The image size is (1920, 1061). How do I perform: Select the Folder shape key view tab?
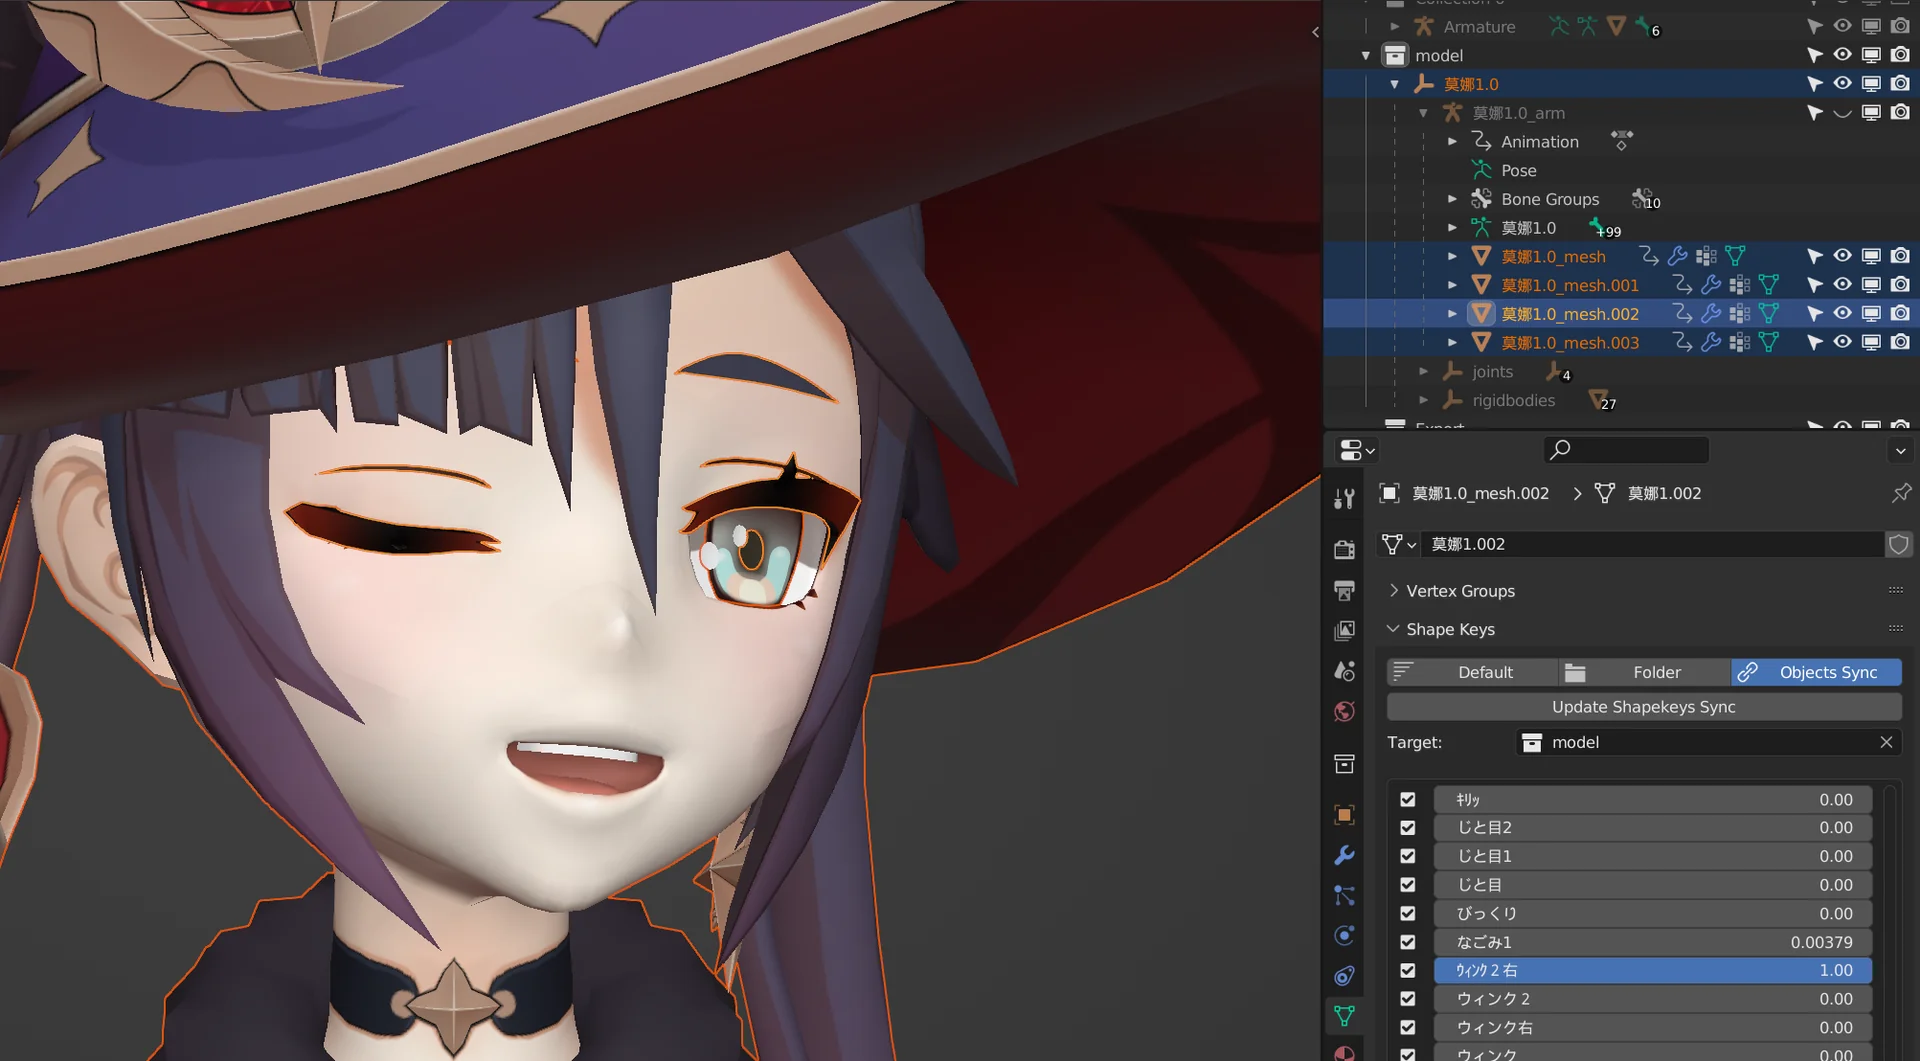coord(1643,672)
